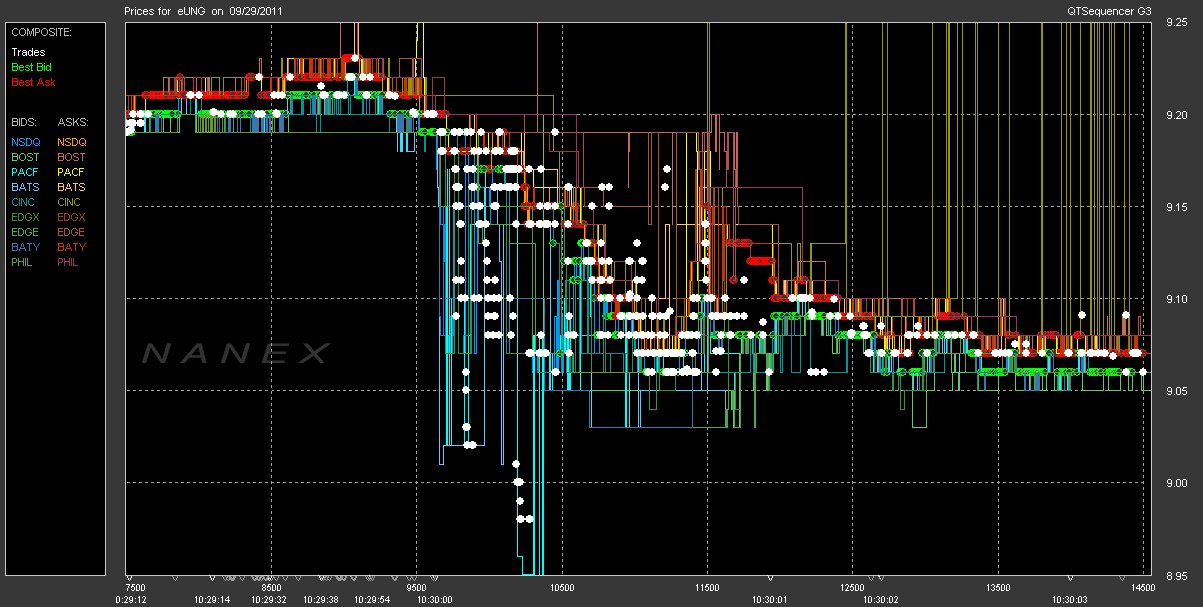Screen dimensions: 1203x607
Task: Click the QTSequencer G3 label
Action: [1110, 10]
